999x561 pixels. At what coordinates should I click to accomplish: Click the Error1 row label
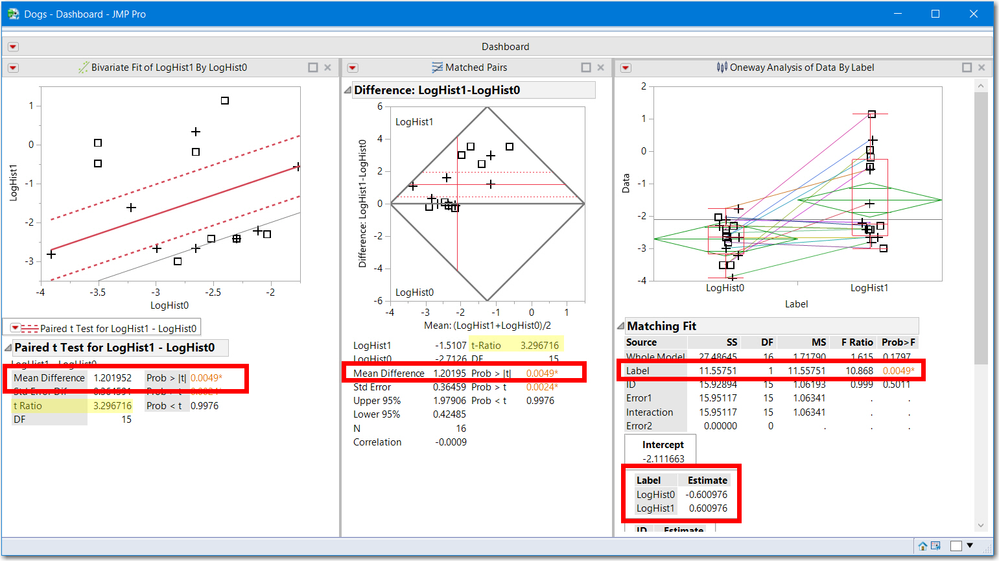(x=638, y=398)
